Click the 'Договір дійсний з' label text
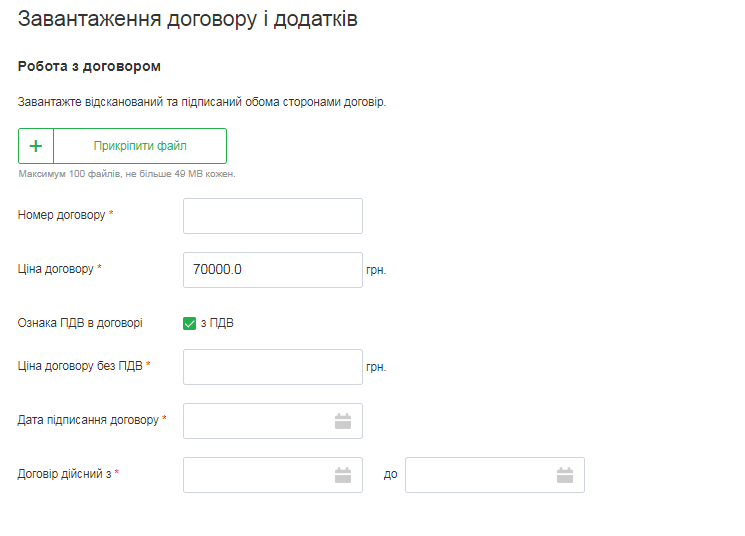Image resolution: width=745 pixels, height=536 pixels. pos(64,474)
